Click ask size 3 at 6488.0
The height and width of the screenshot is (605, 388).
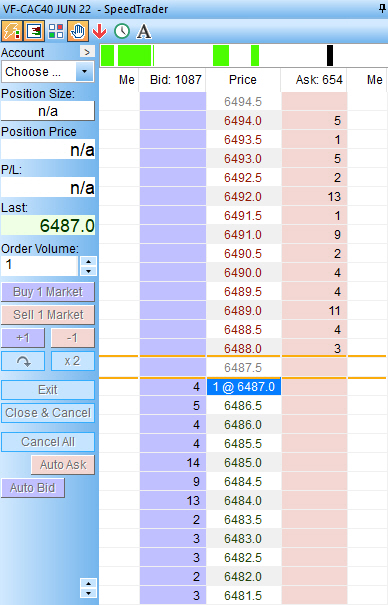(x=314, y=348)
